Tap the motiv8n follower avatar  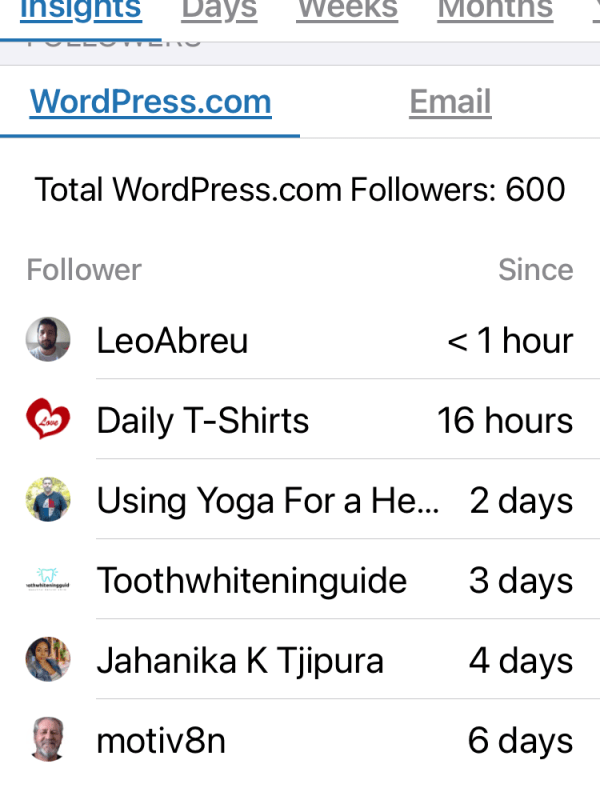click(48, 740)
